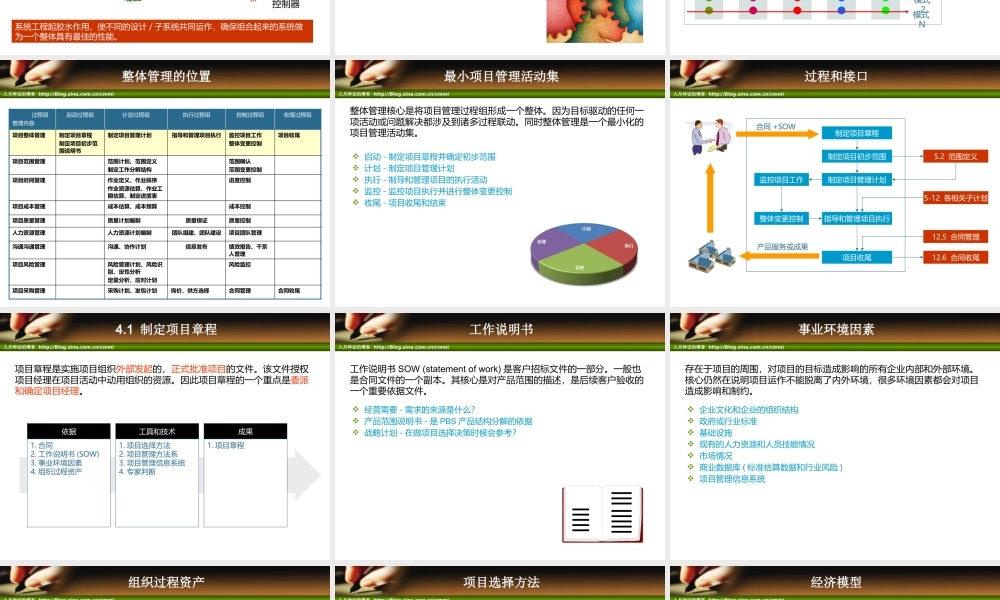Click the 经营需要 - 需求的来源是什么 link
Viewport: 1000px width, 600px height.
[419, 408]
